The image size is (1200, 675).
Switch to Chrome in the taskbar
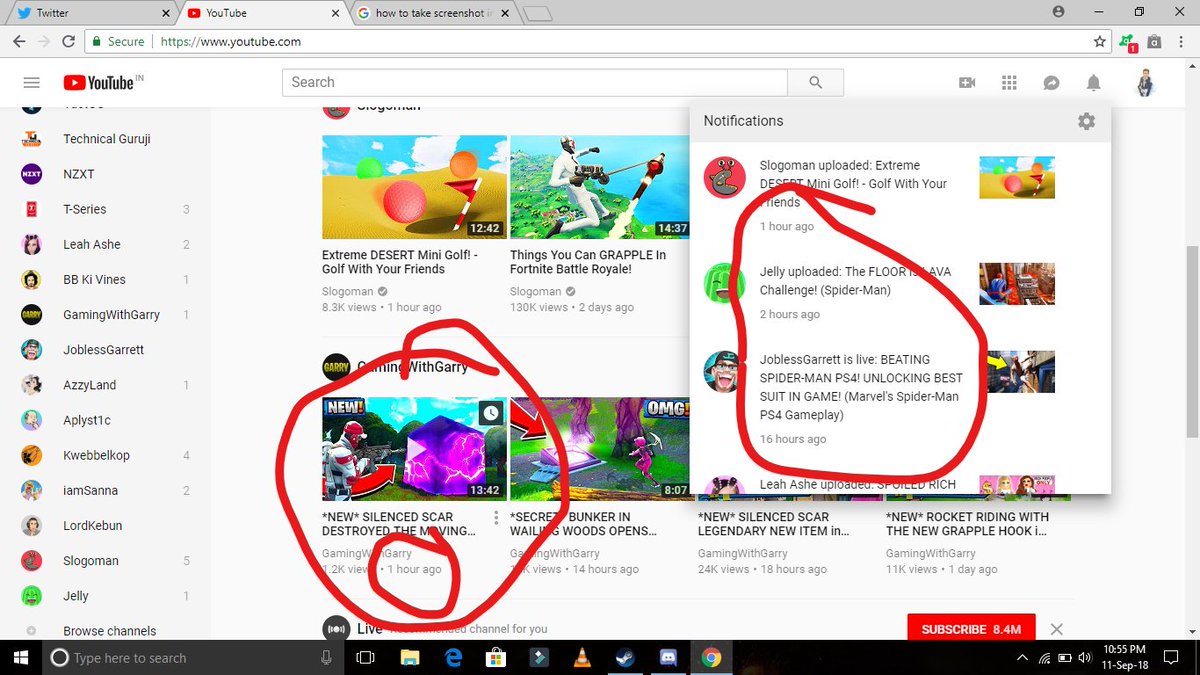[x=711, y=657]
